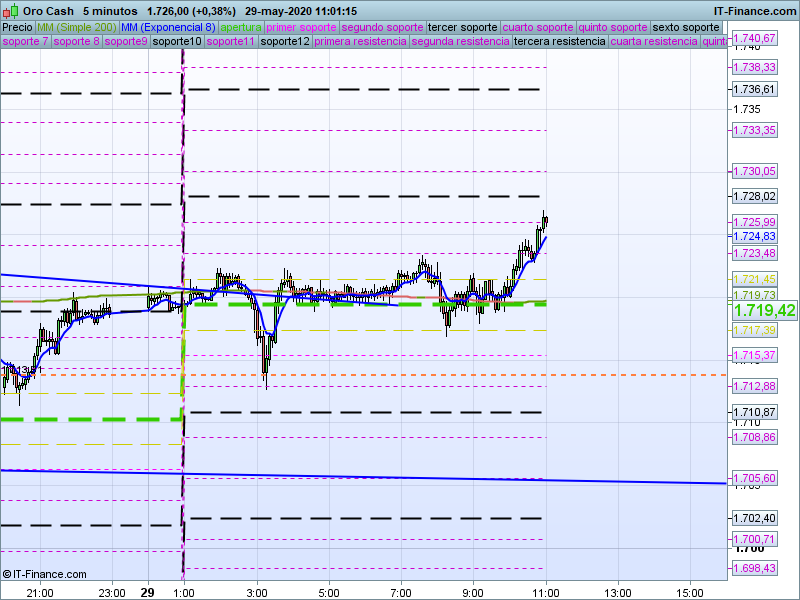Click the 7:00 mark on time axis
Viewport: 800px width, 600px height.
pos(401,592)
